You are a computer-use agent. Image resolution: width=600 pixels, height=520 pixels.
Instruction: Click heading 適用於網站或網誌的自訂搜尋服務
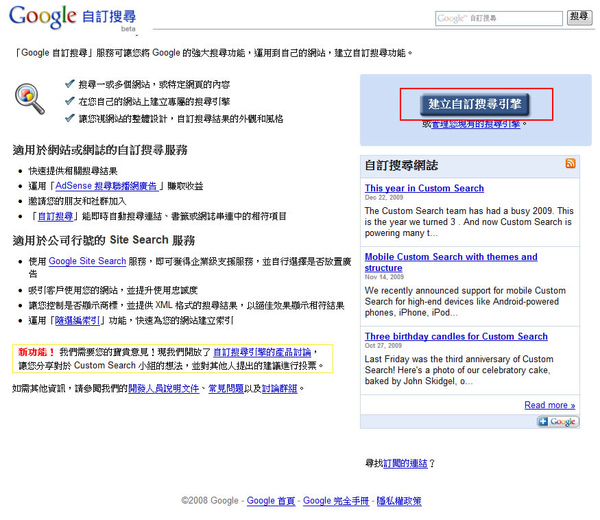[100, 150]
